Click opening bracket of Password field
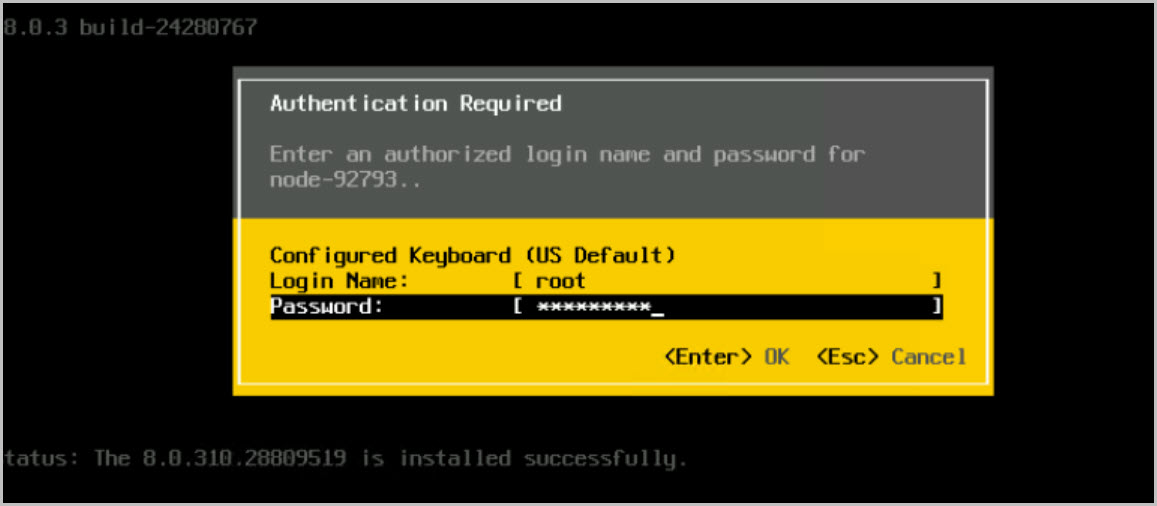The height and width of the screenshot is (506, 1157). coord(517,306)
